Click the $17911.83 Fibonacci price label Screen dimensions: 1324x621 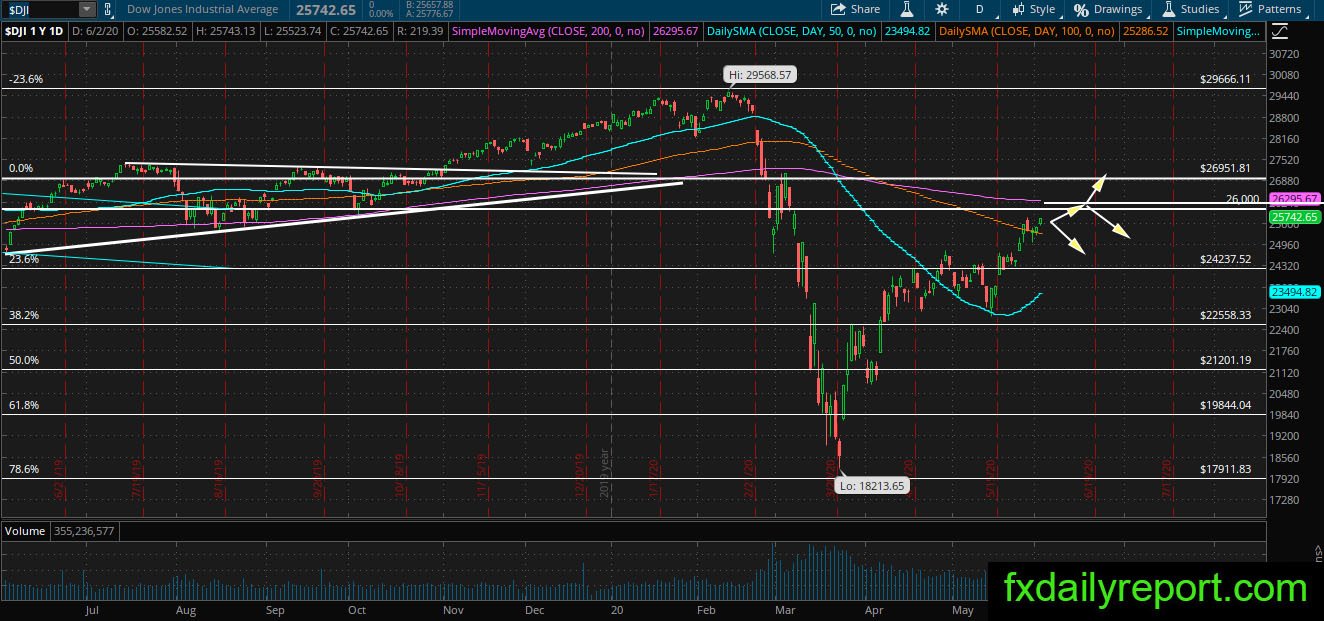click(x=1226, y=469)
